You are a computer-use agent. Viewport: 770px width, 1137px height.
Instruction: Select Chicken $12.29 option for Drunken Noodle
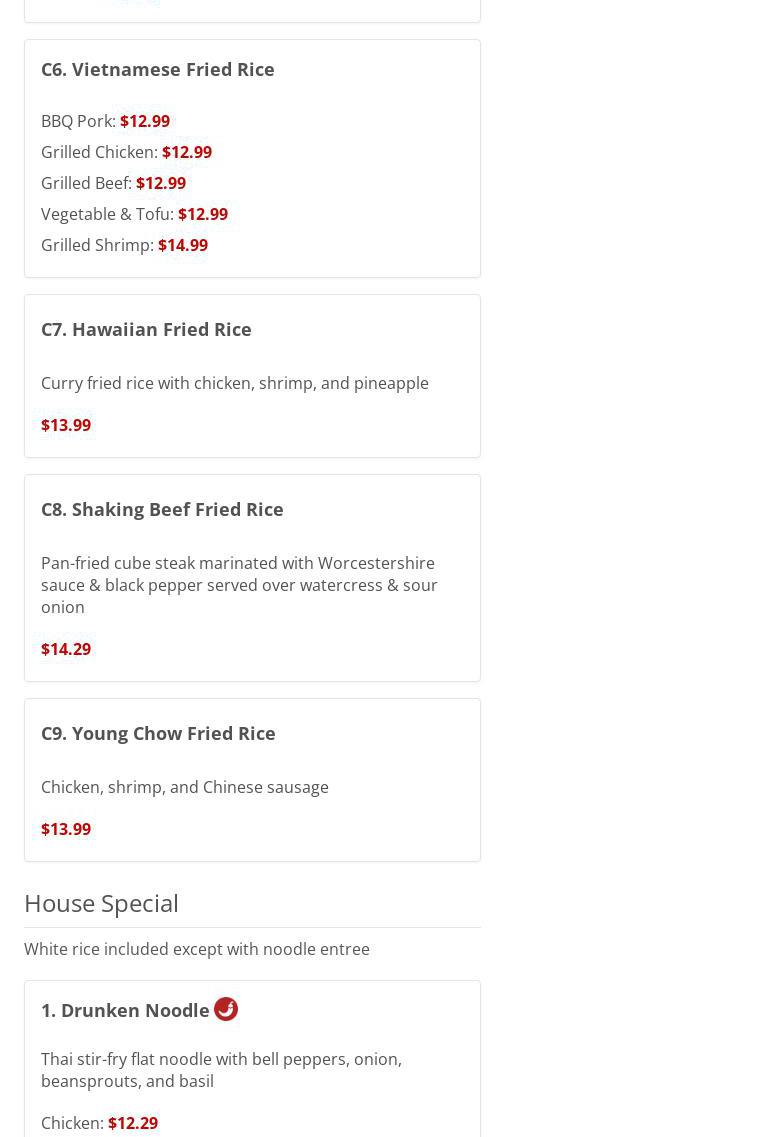coord(99,1123)
